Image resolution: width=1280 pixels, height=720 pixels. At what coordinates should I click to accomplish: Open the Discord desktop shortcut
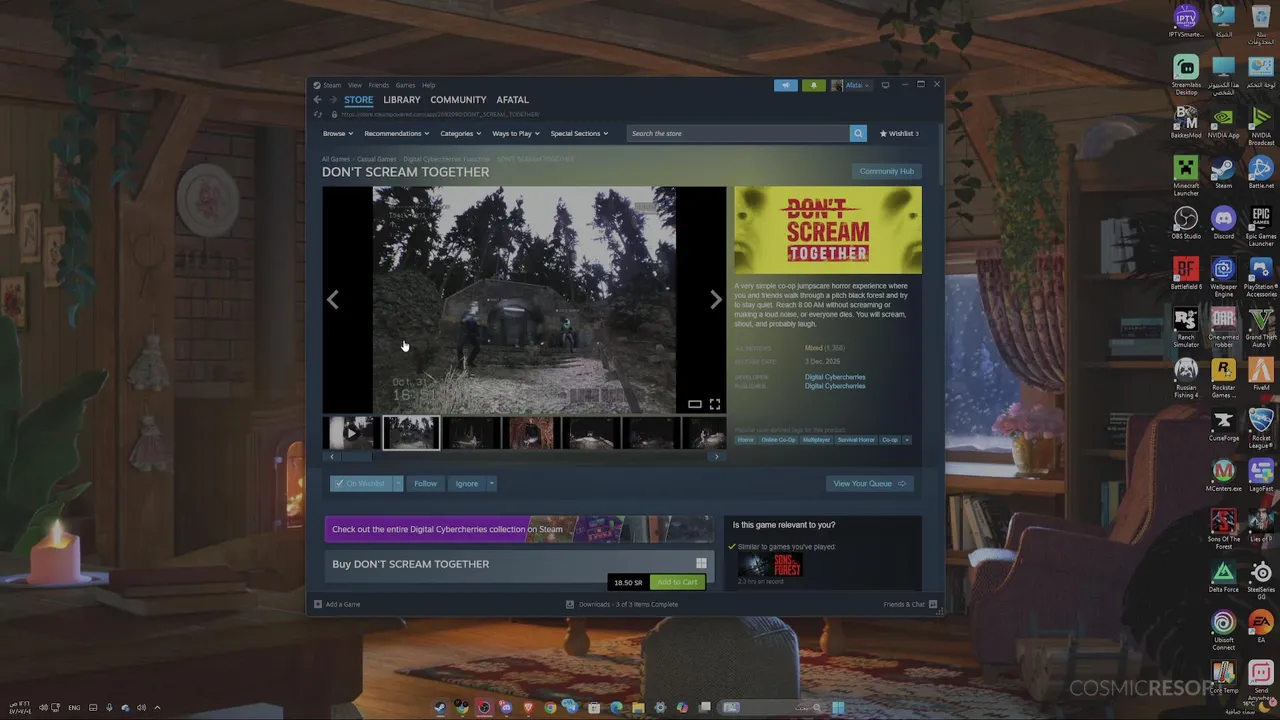click(1223, 224)
